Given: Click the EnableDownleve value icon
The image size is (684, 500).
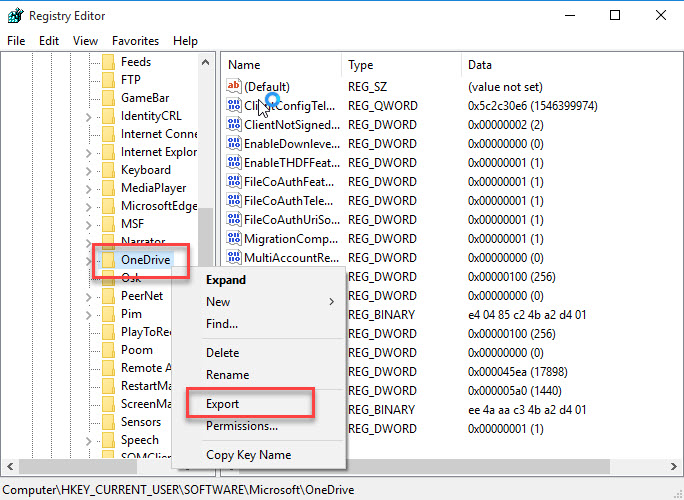Looking at the screenshot, I should [234, 143].
